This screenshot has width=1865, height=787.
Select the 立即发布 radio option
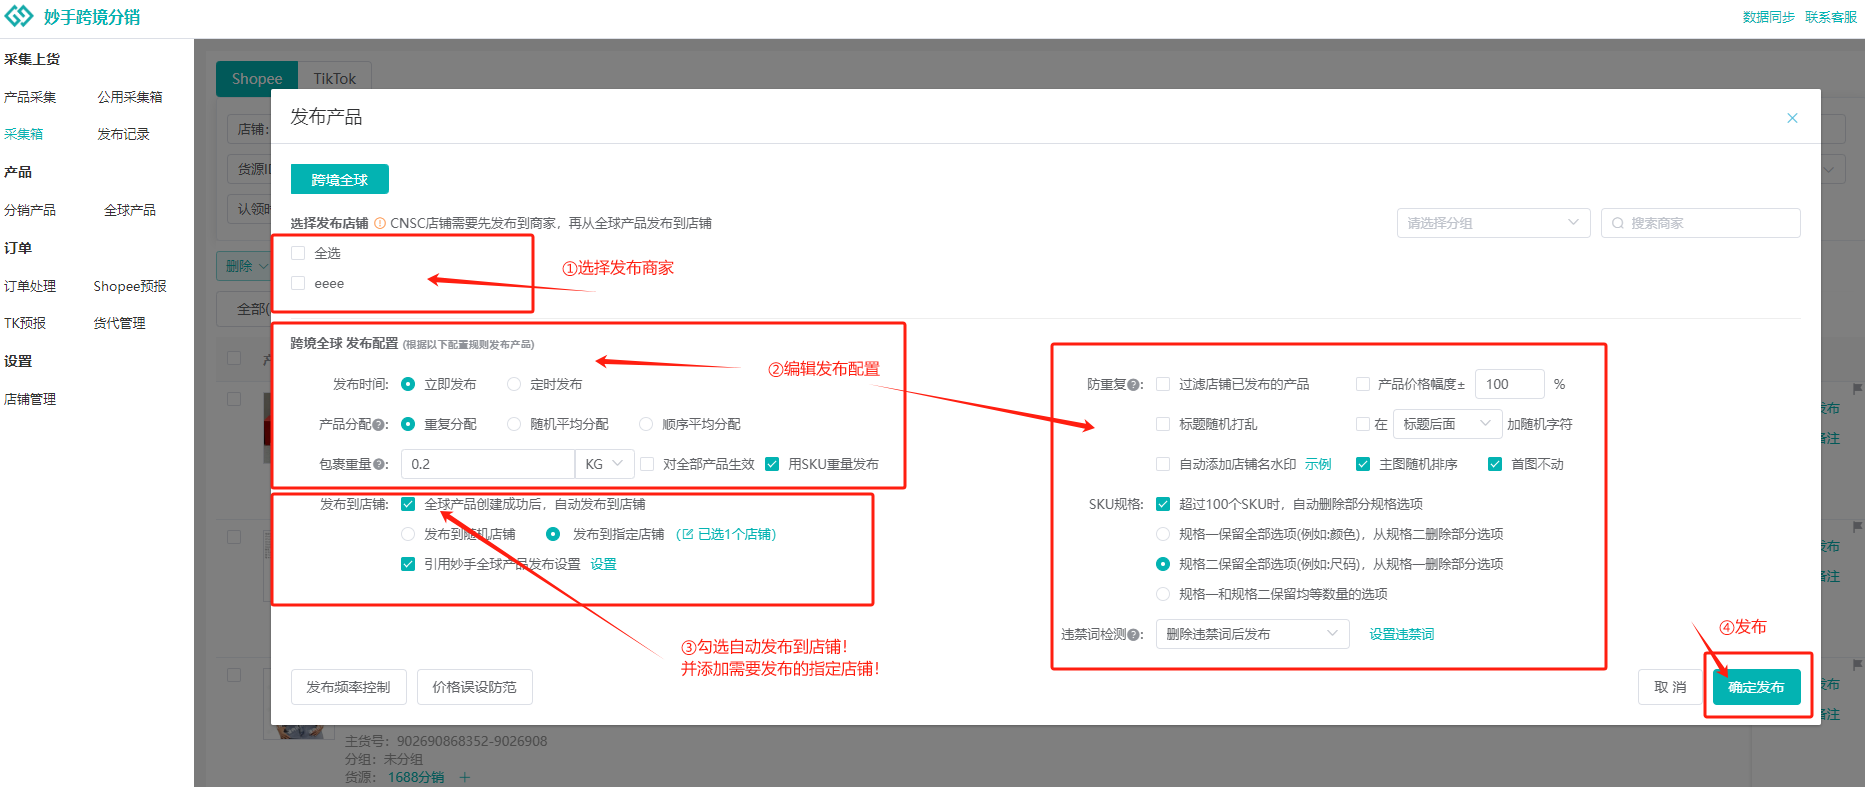tap(408, 384)
